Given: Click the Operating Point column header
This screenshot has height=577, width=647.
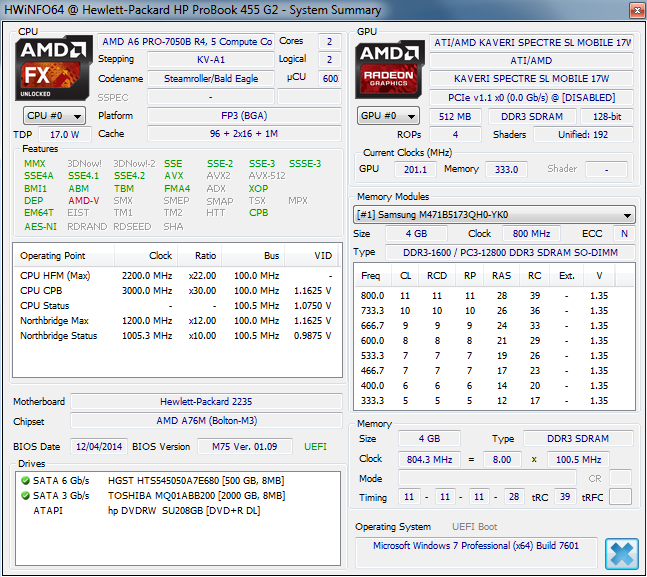Looking at the screenshot, I should (64, 256).
